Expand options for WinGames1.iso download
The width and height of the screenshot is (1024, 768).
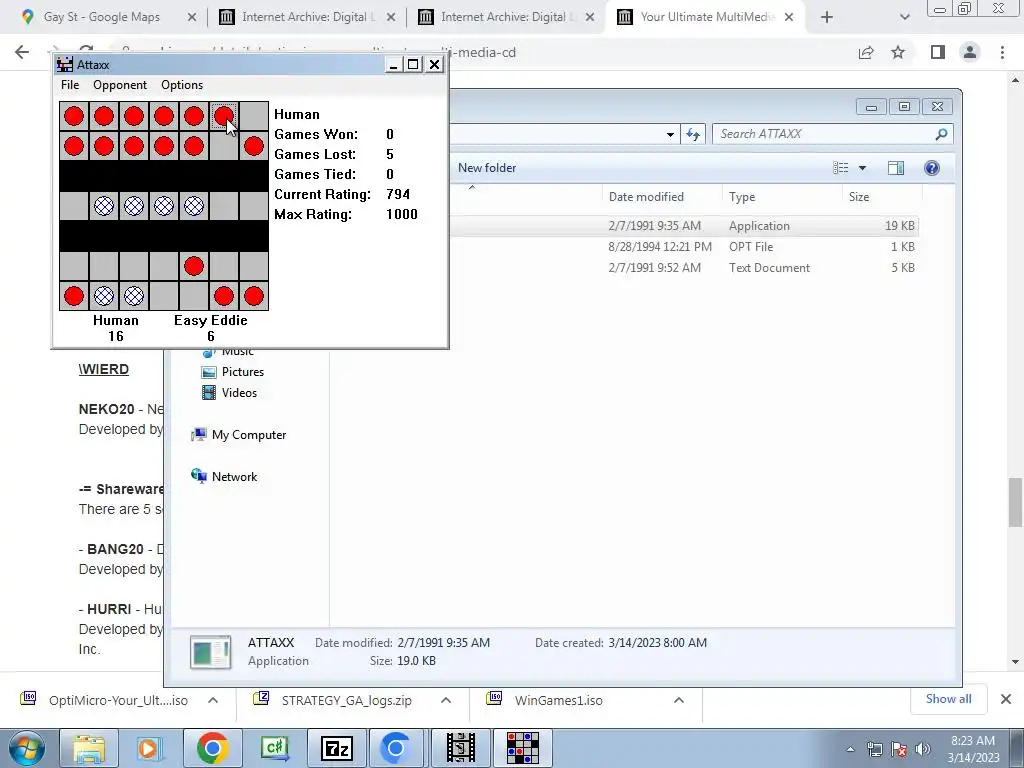pos(679,701)
